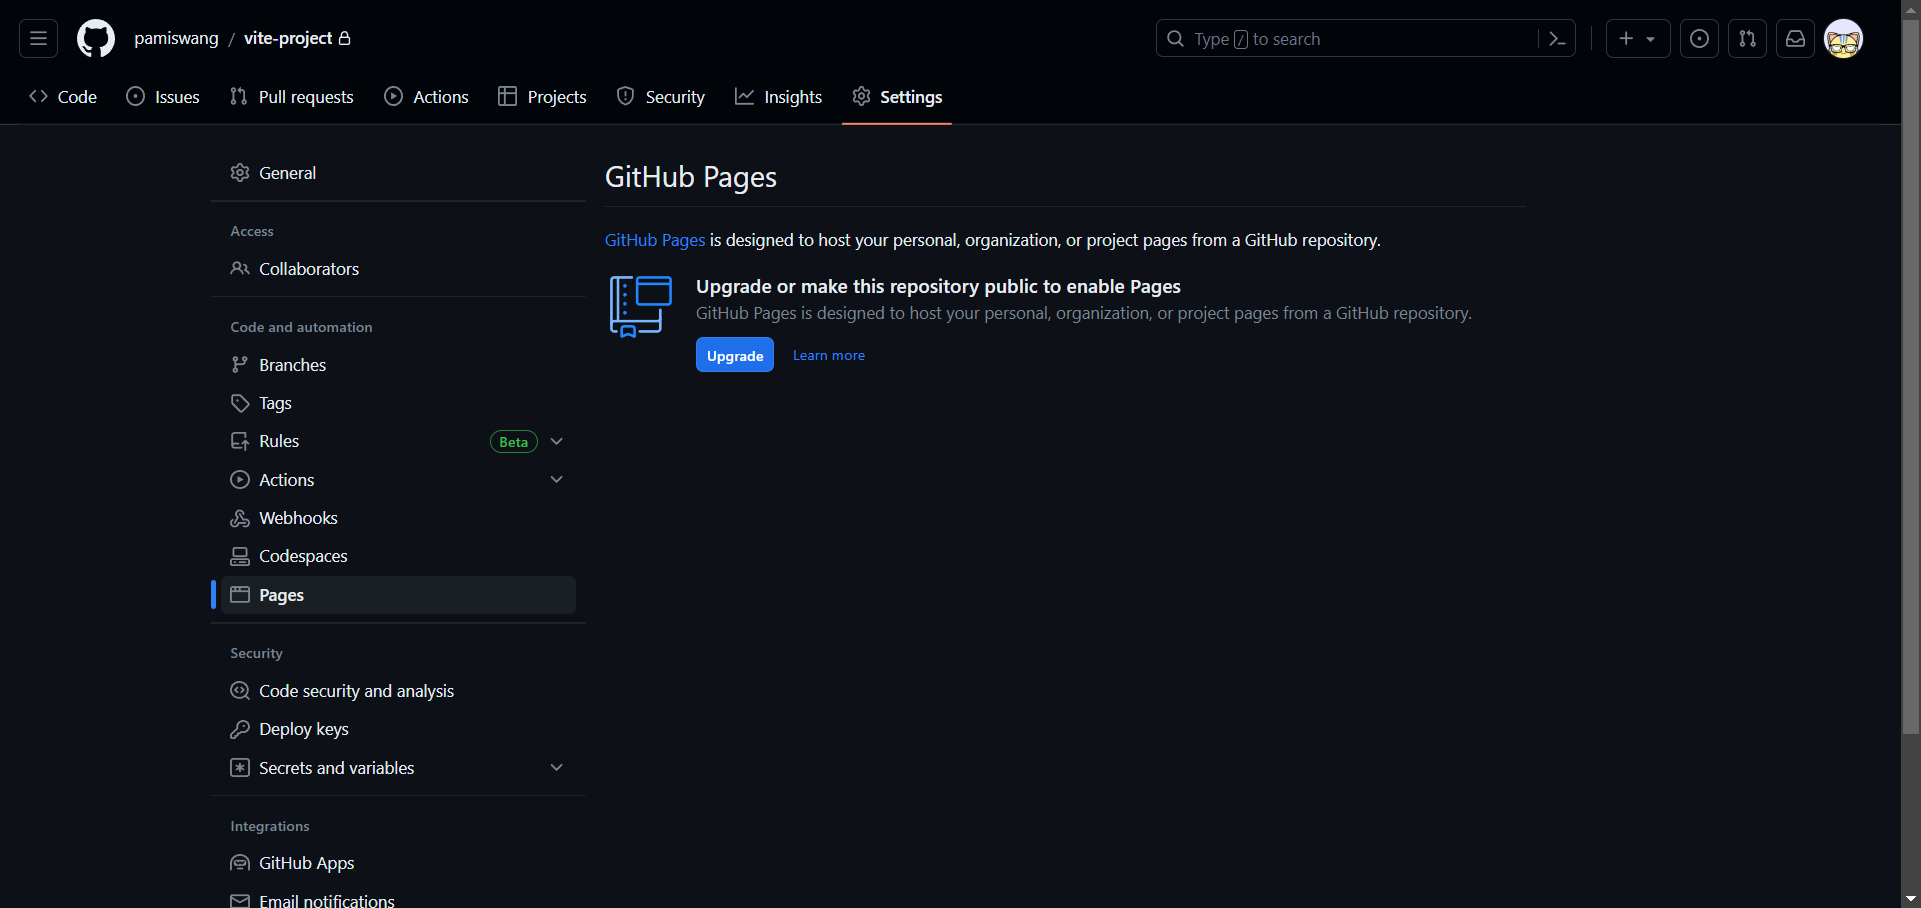Open the Create new plus dropdown
This screenshot has height=908, width=1921.
tap(1637, 39)
